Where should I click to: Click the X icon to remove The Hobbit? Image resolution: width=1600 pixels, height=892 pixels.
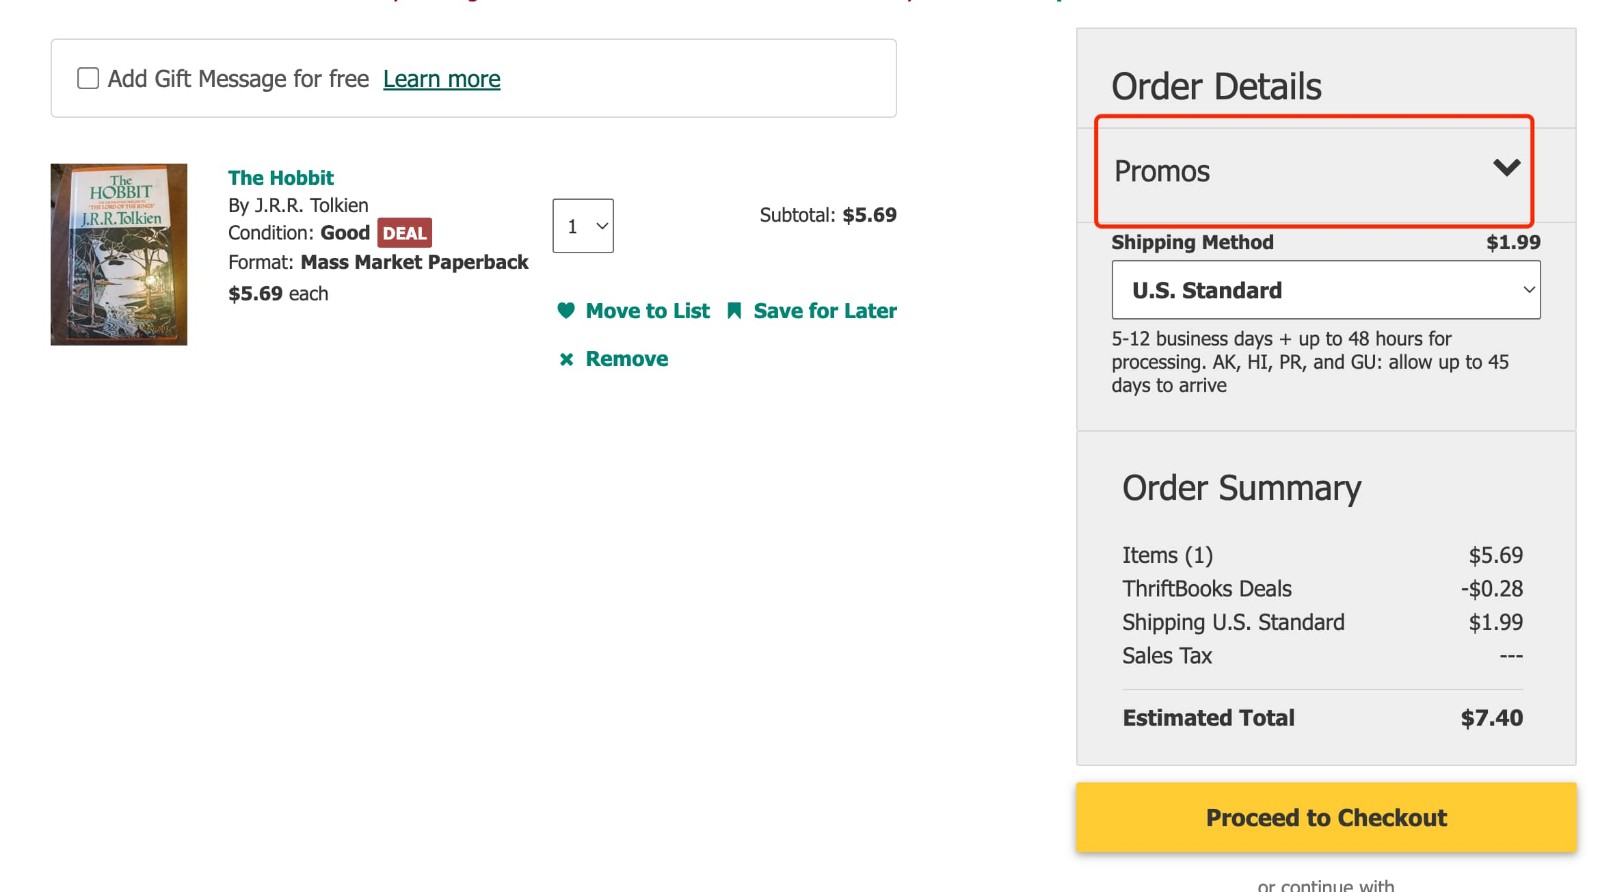click(x=567, y=359)
